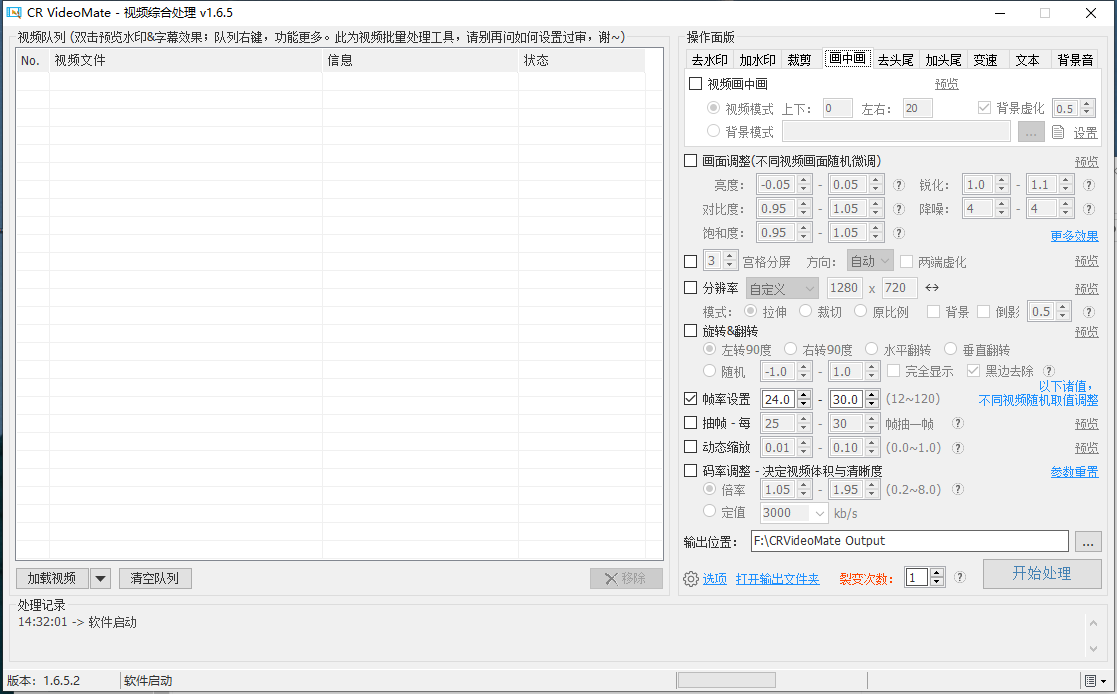The image size is (1117, 694).
Task: Enable the 分辨率 checkbox
Action: 690,288
